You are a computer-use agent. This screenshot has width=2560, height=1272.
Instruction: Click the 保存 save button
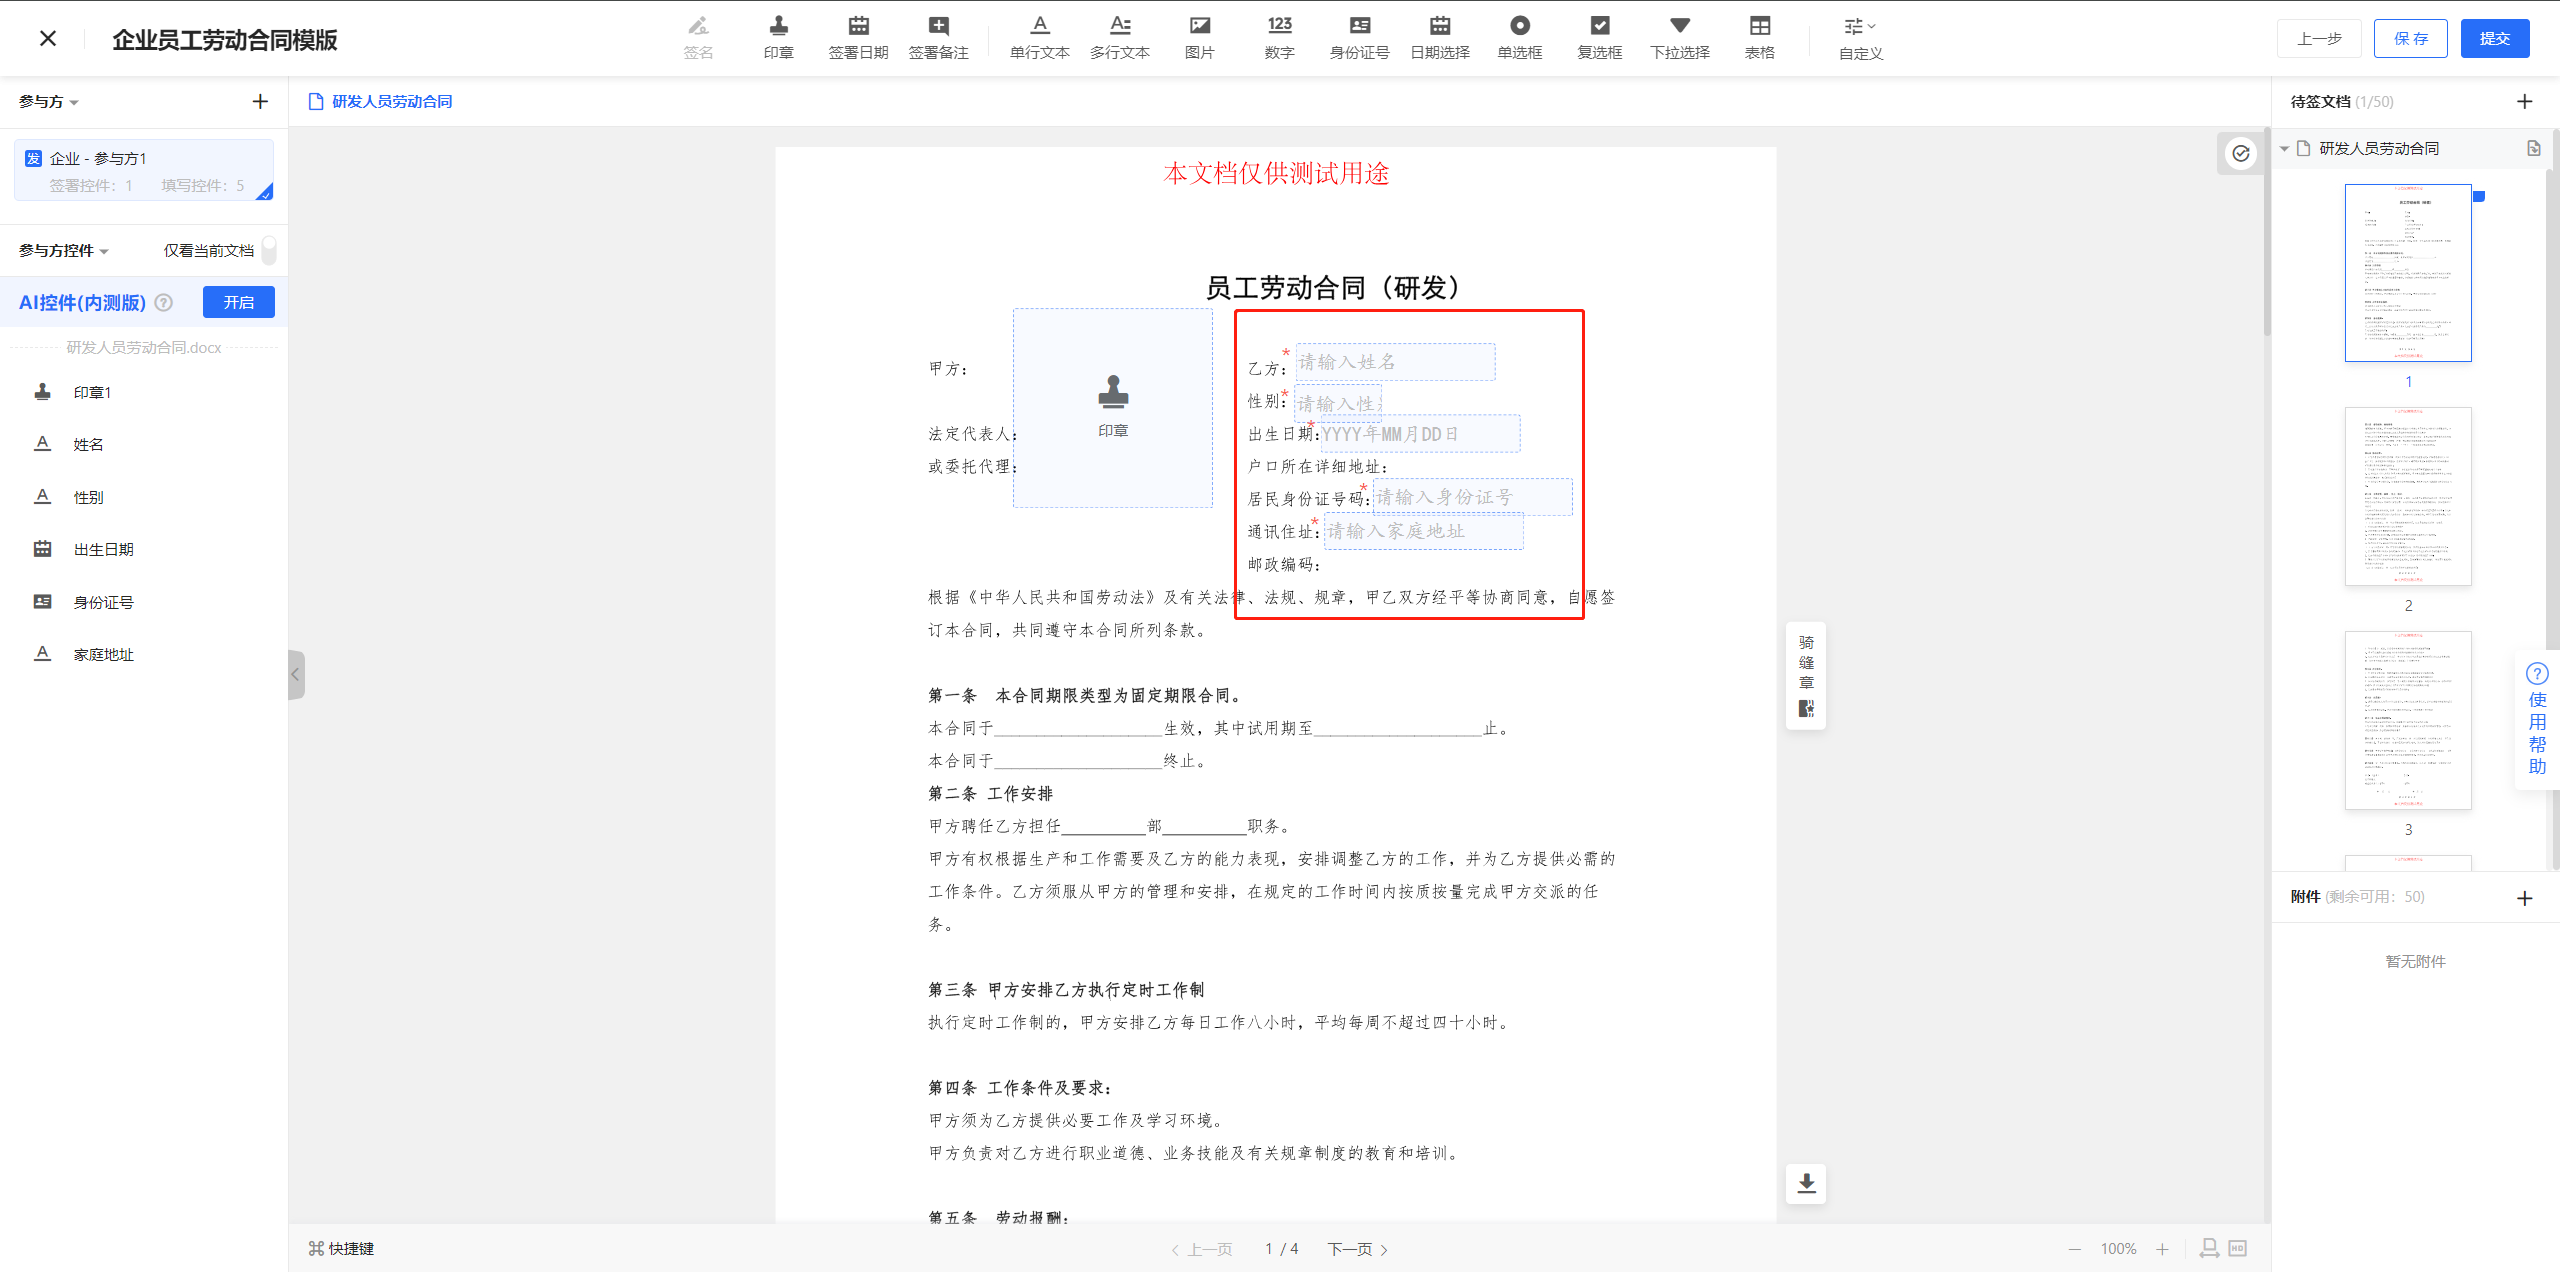(x=2410, y=38)
